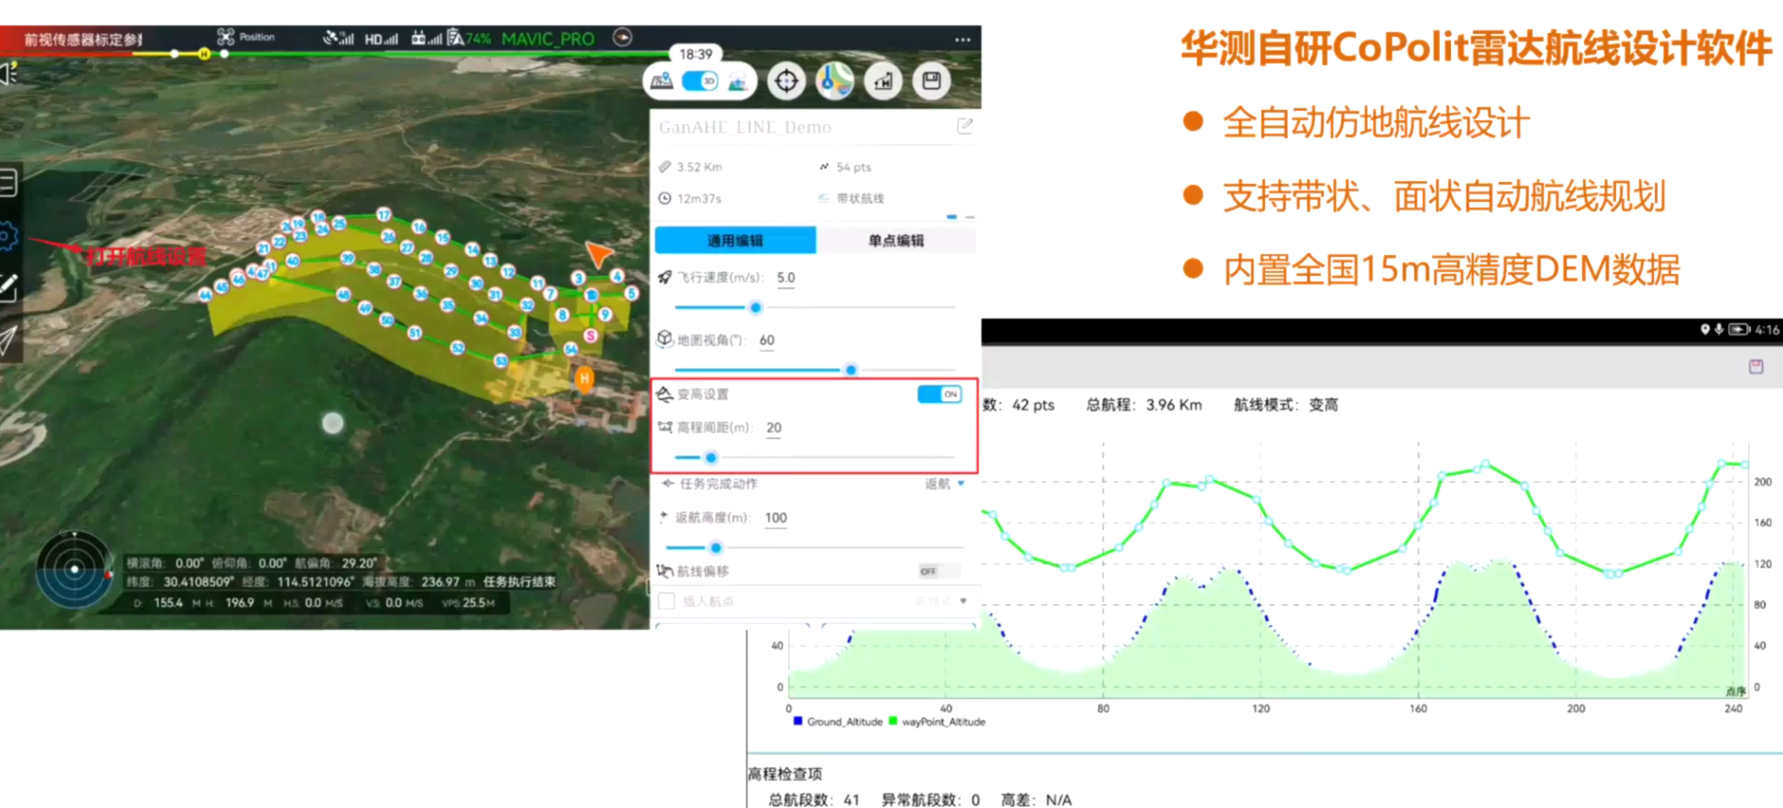Viewport: 1783px width, 808px height.
Task: Click the 2D map location icon
Action: pyautogui.click(x=661, y=82)
